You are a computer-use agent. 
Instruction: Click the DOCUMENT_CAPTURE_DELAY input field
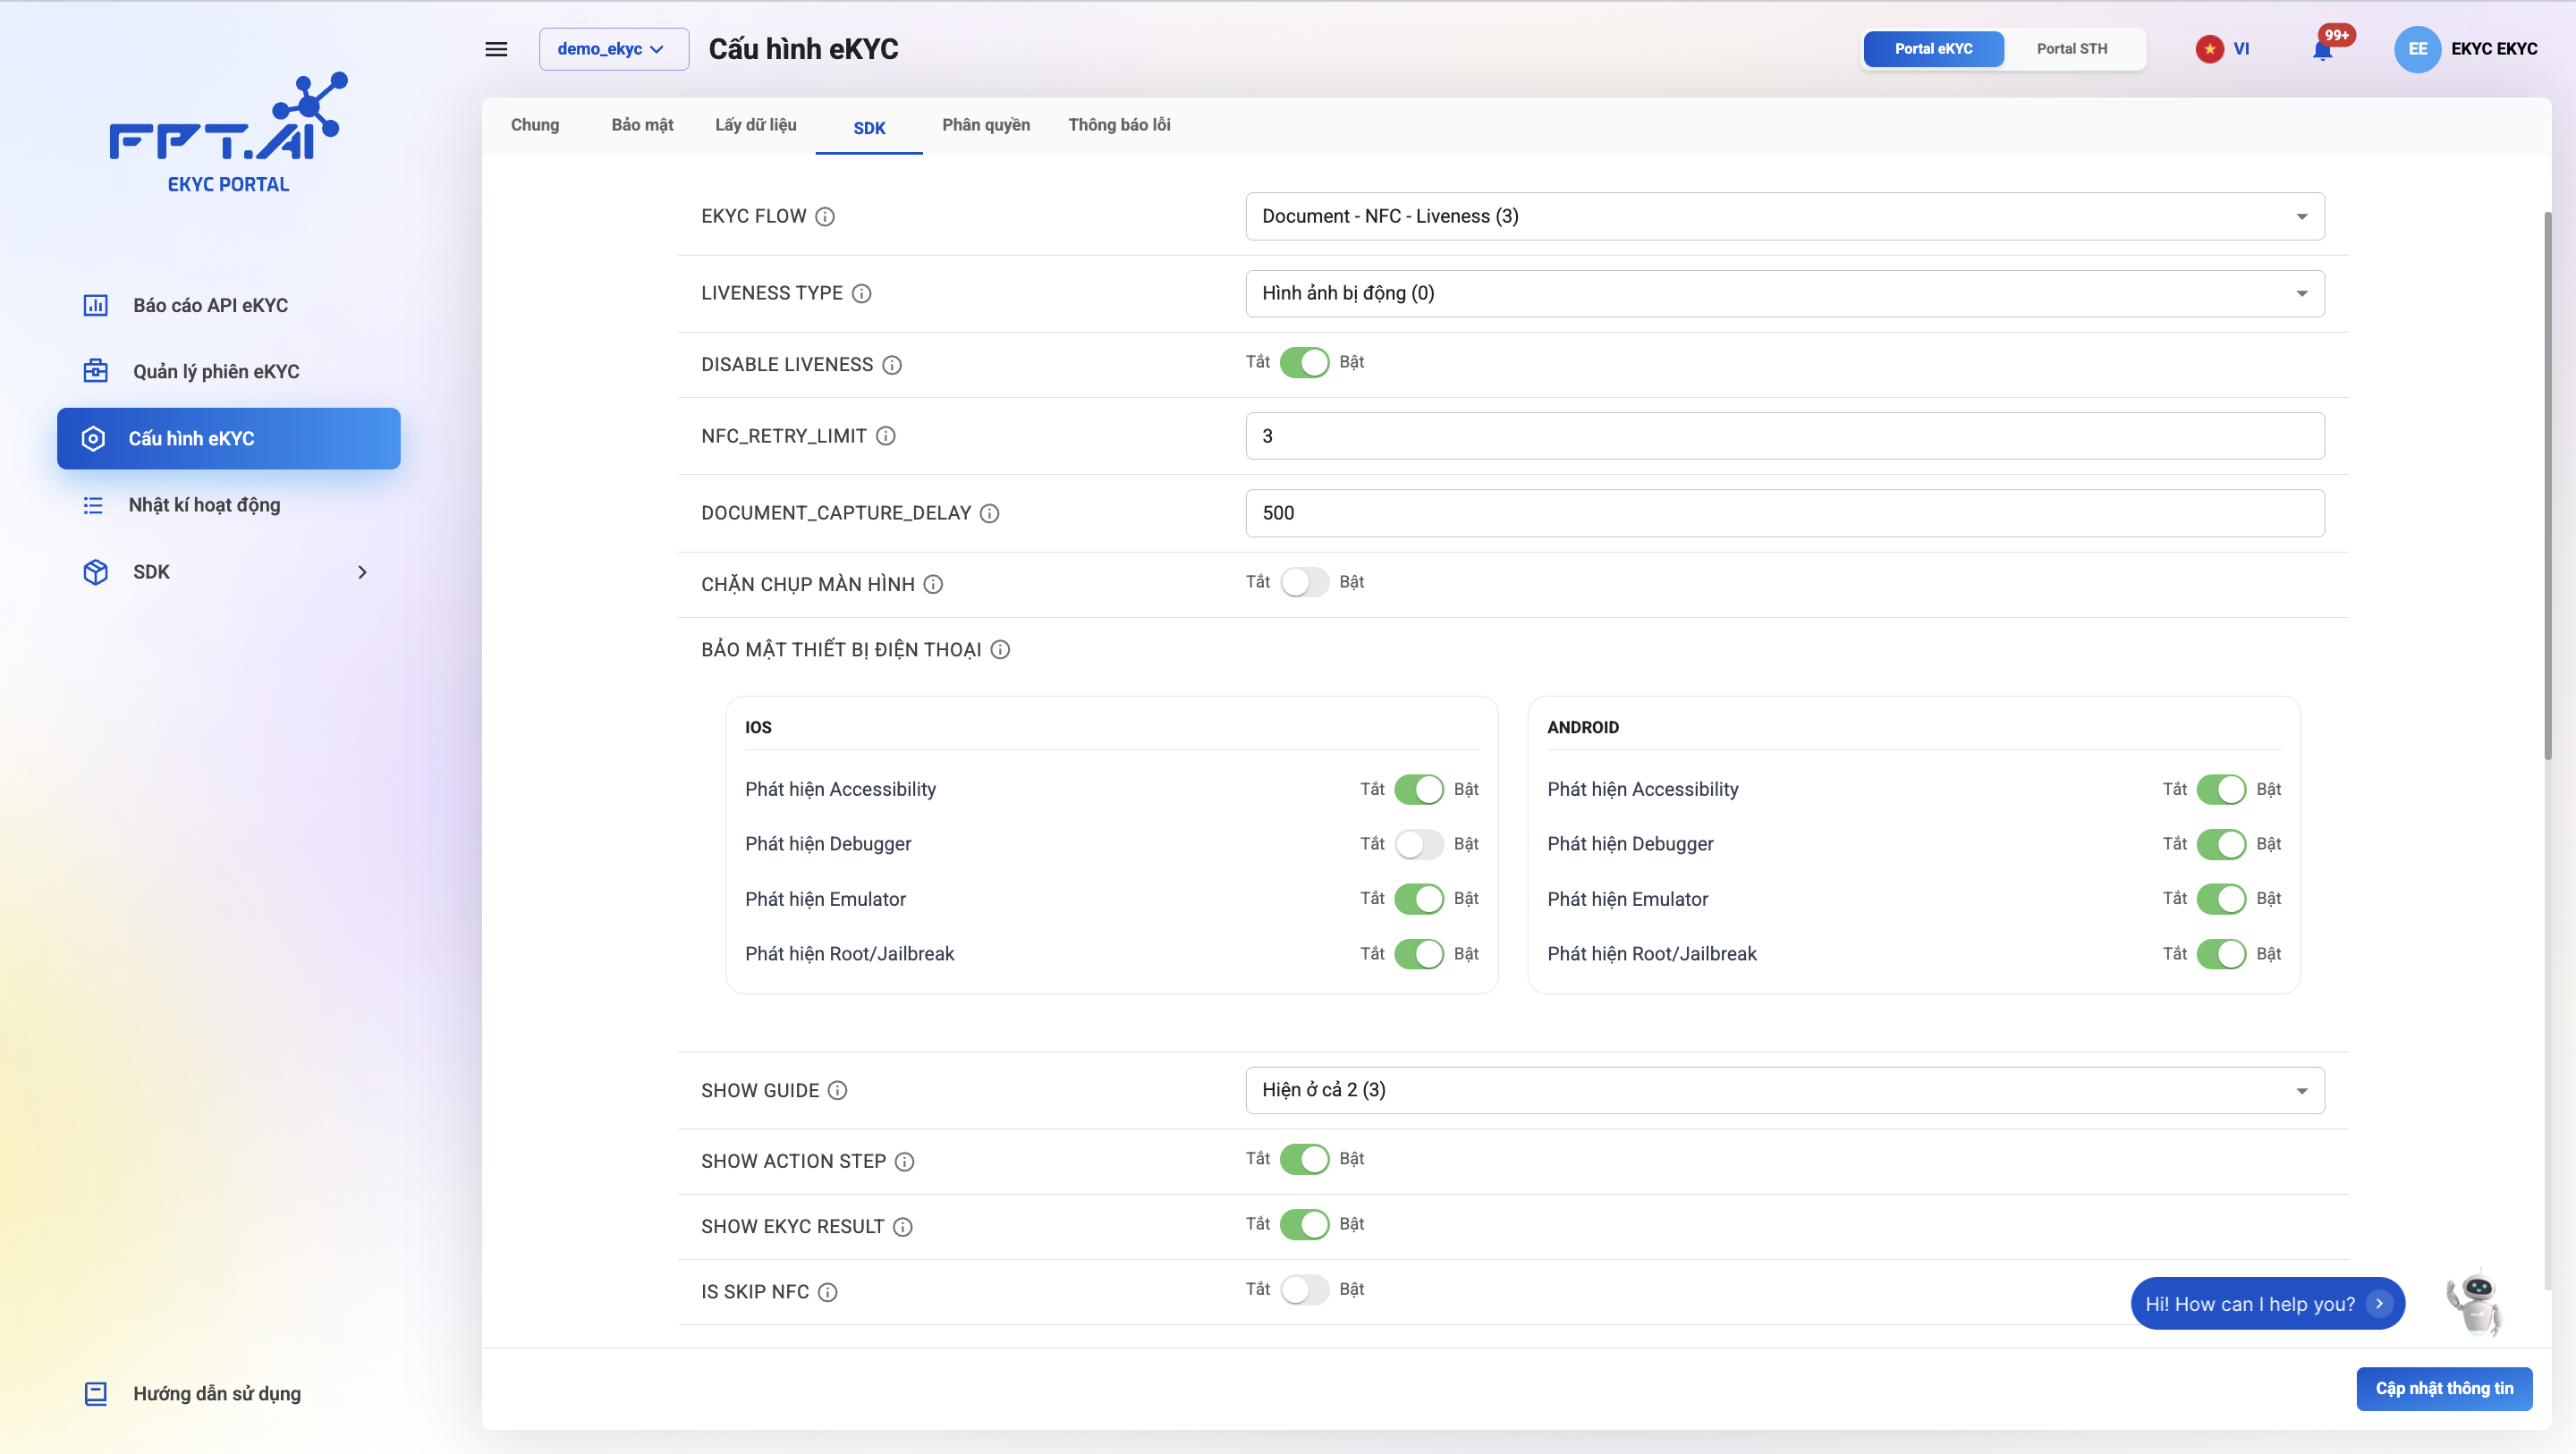(1785, 513)
